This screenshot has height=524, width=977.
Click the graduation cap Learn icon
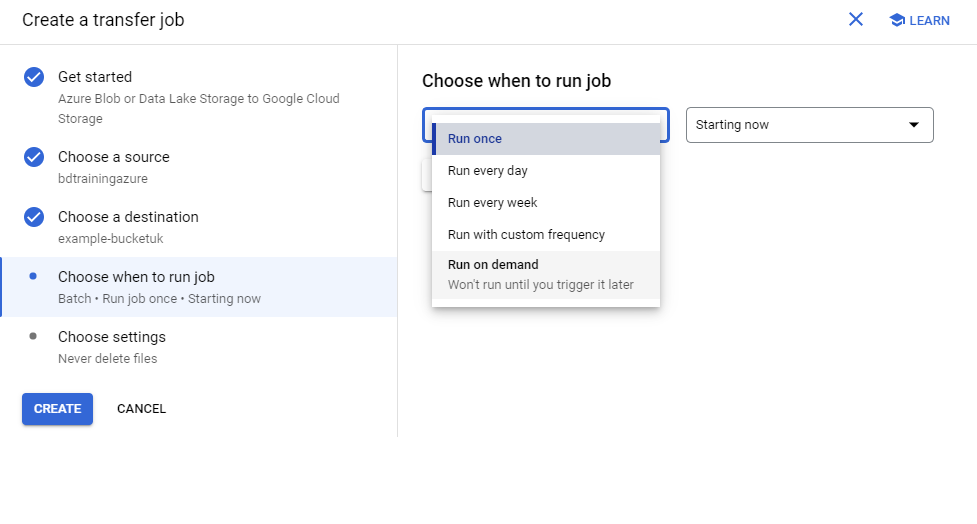897,20
